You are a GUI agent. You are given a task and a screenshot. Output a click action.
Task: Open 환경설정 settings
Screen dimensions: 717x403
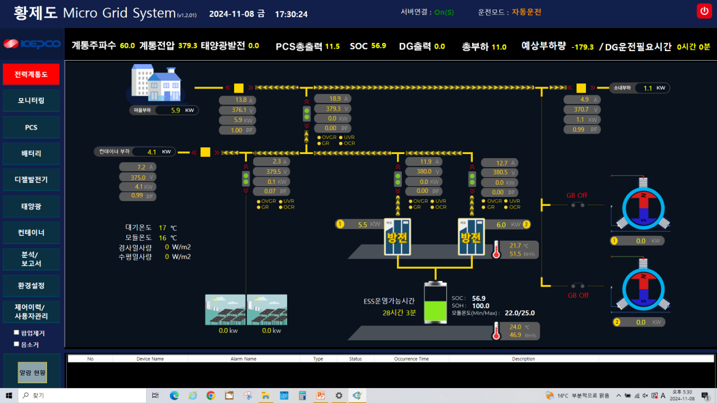[x=31, y=286]
